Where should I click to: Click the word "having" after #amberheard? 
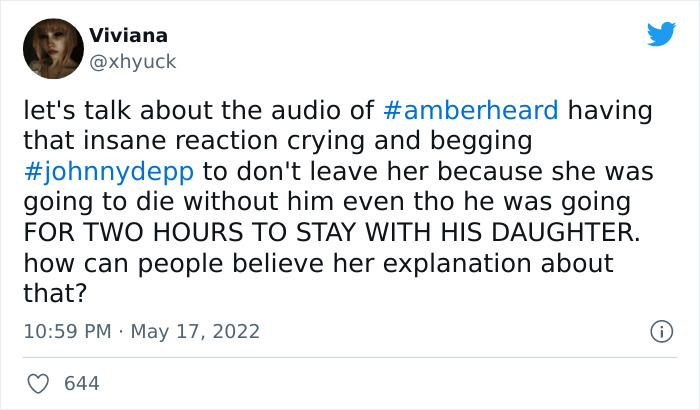tap(610, 110)
